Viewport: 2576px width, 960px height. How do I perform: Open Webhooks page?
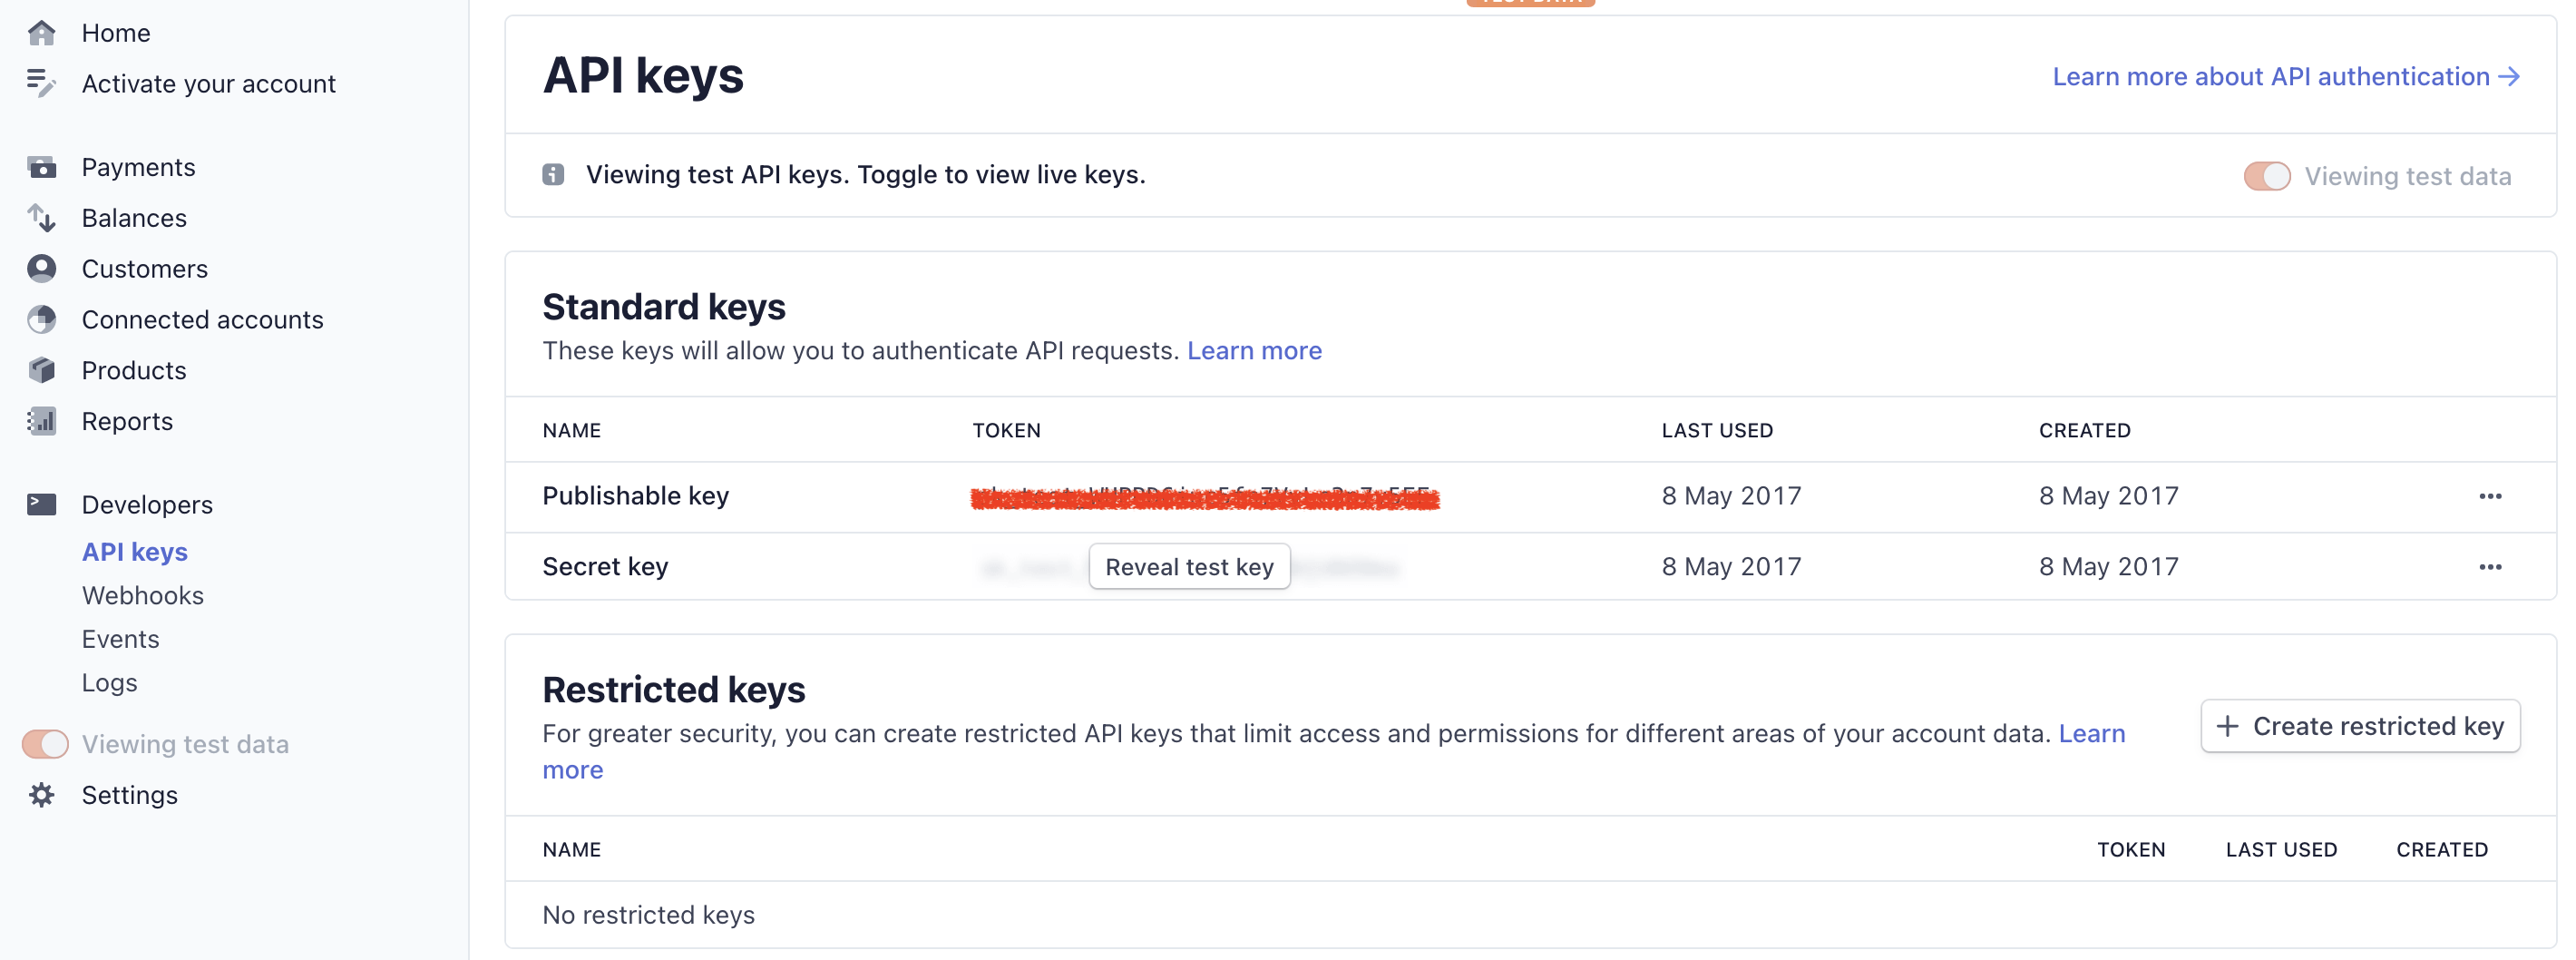coord(143,596)
